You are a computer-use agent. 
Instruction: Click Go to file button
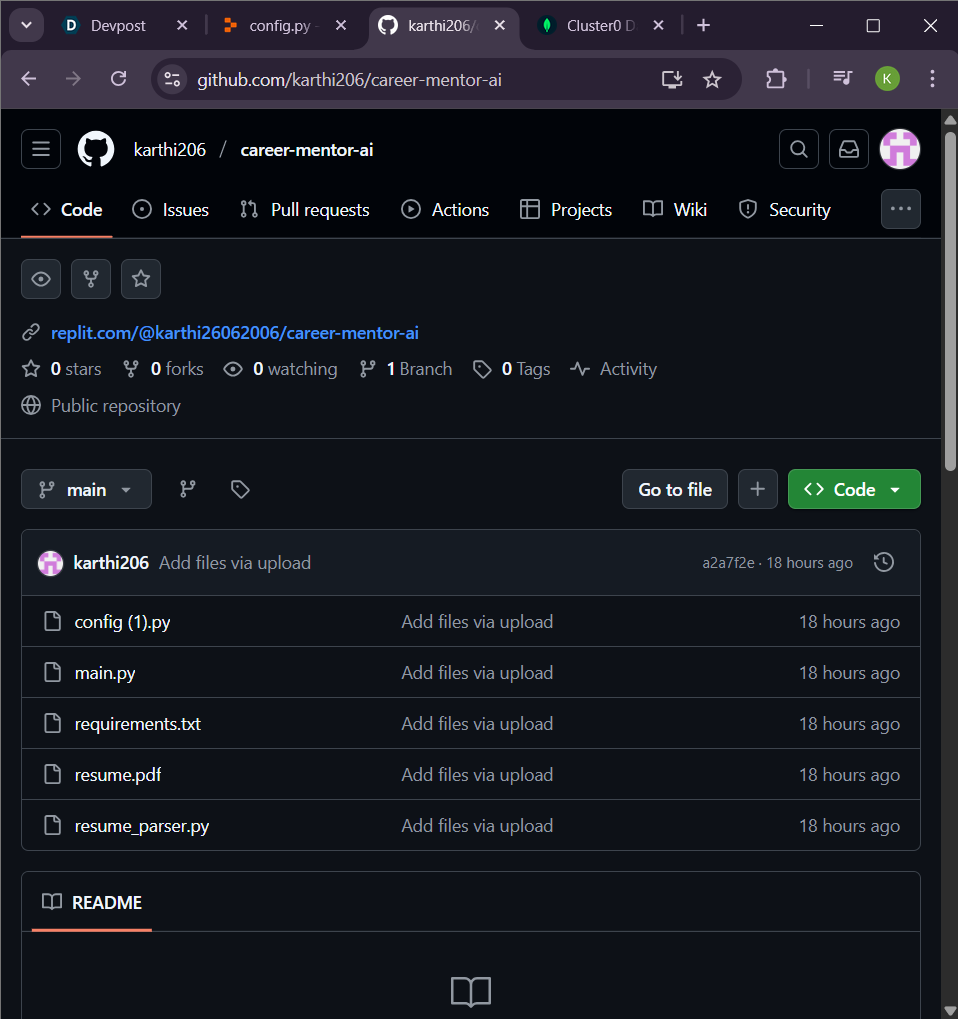[x=675, y=489]
